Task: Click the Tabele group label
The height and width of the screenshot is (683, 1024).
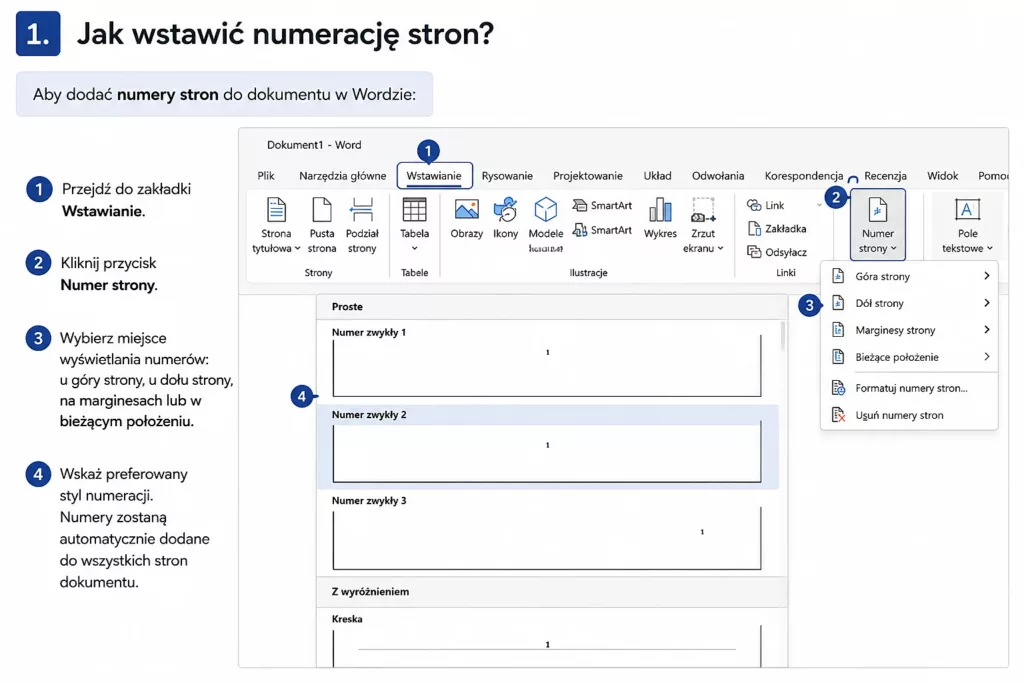Action: coord(415,273)
